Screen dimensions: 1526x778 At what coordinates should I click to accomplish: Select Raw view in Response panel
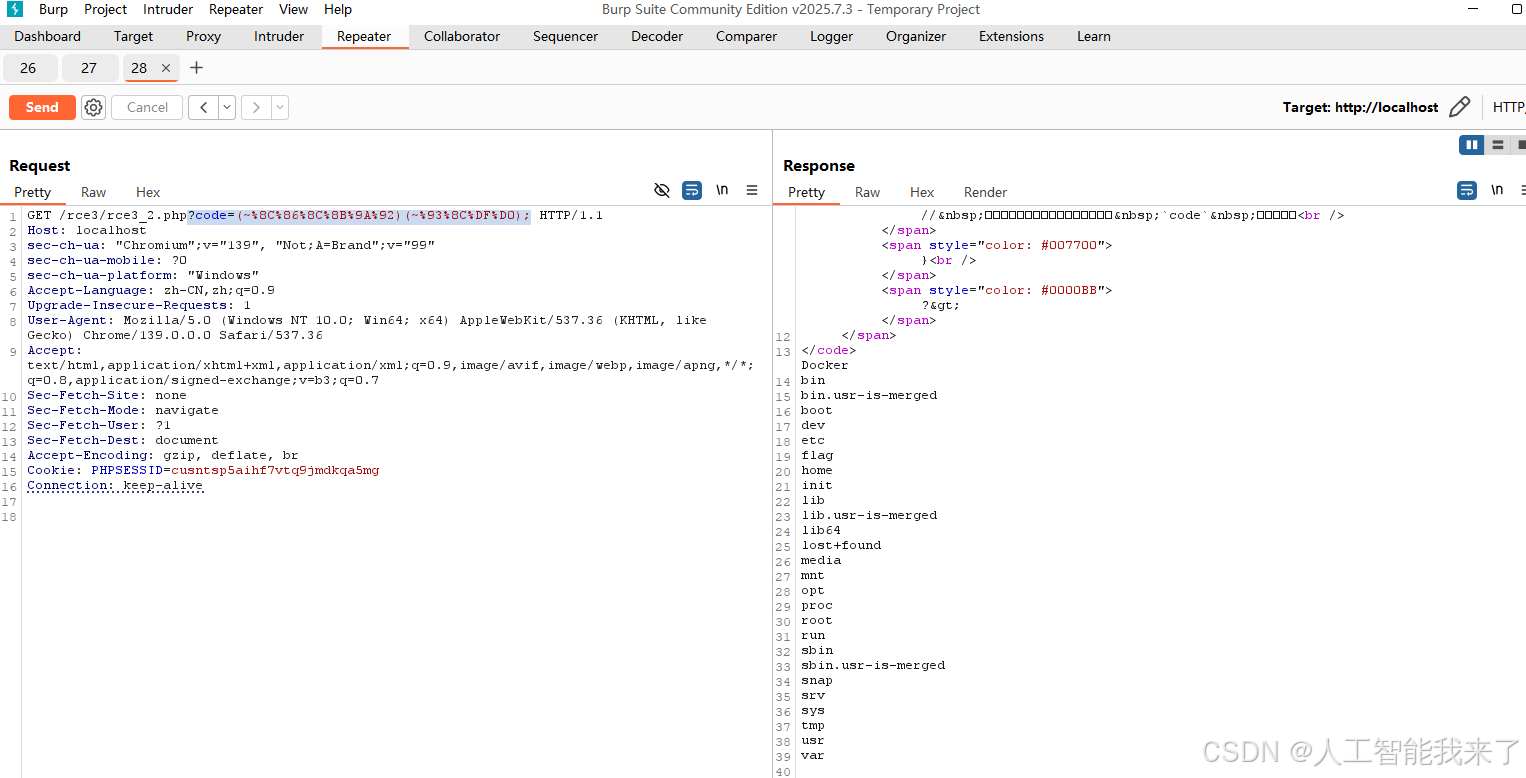(x=867, y=192)
